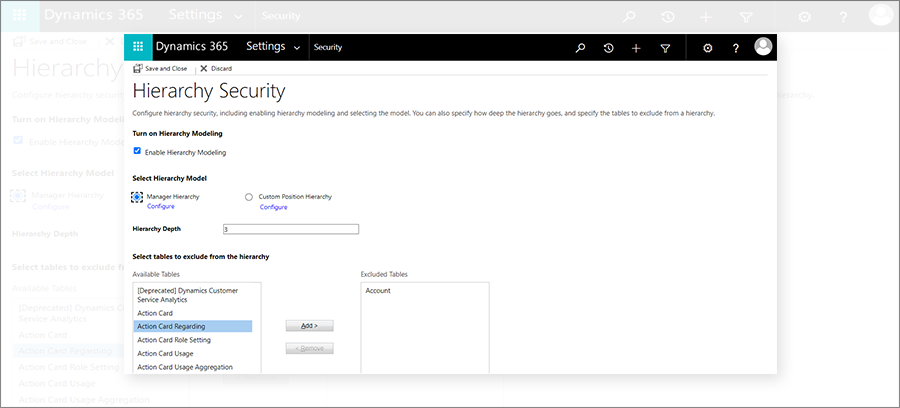Viewport: 900px width, 408px height.
Task: Click Dynamics 365 title in background window
Action: click(x=94, y=15)
